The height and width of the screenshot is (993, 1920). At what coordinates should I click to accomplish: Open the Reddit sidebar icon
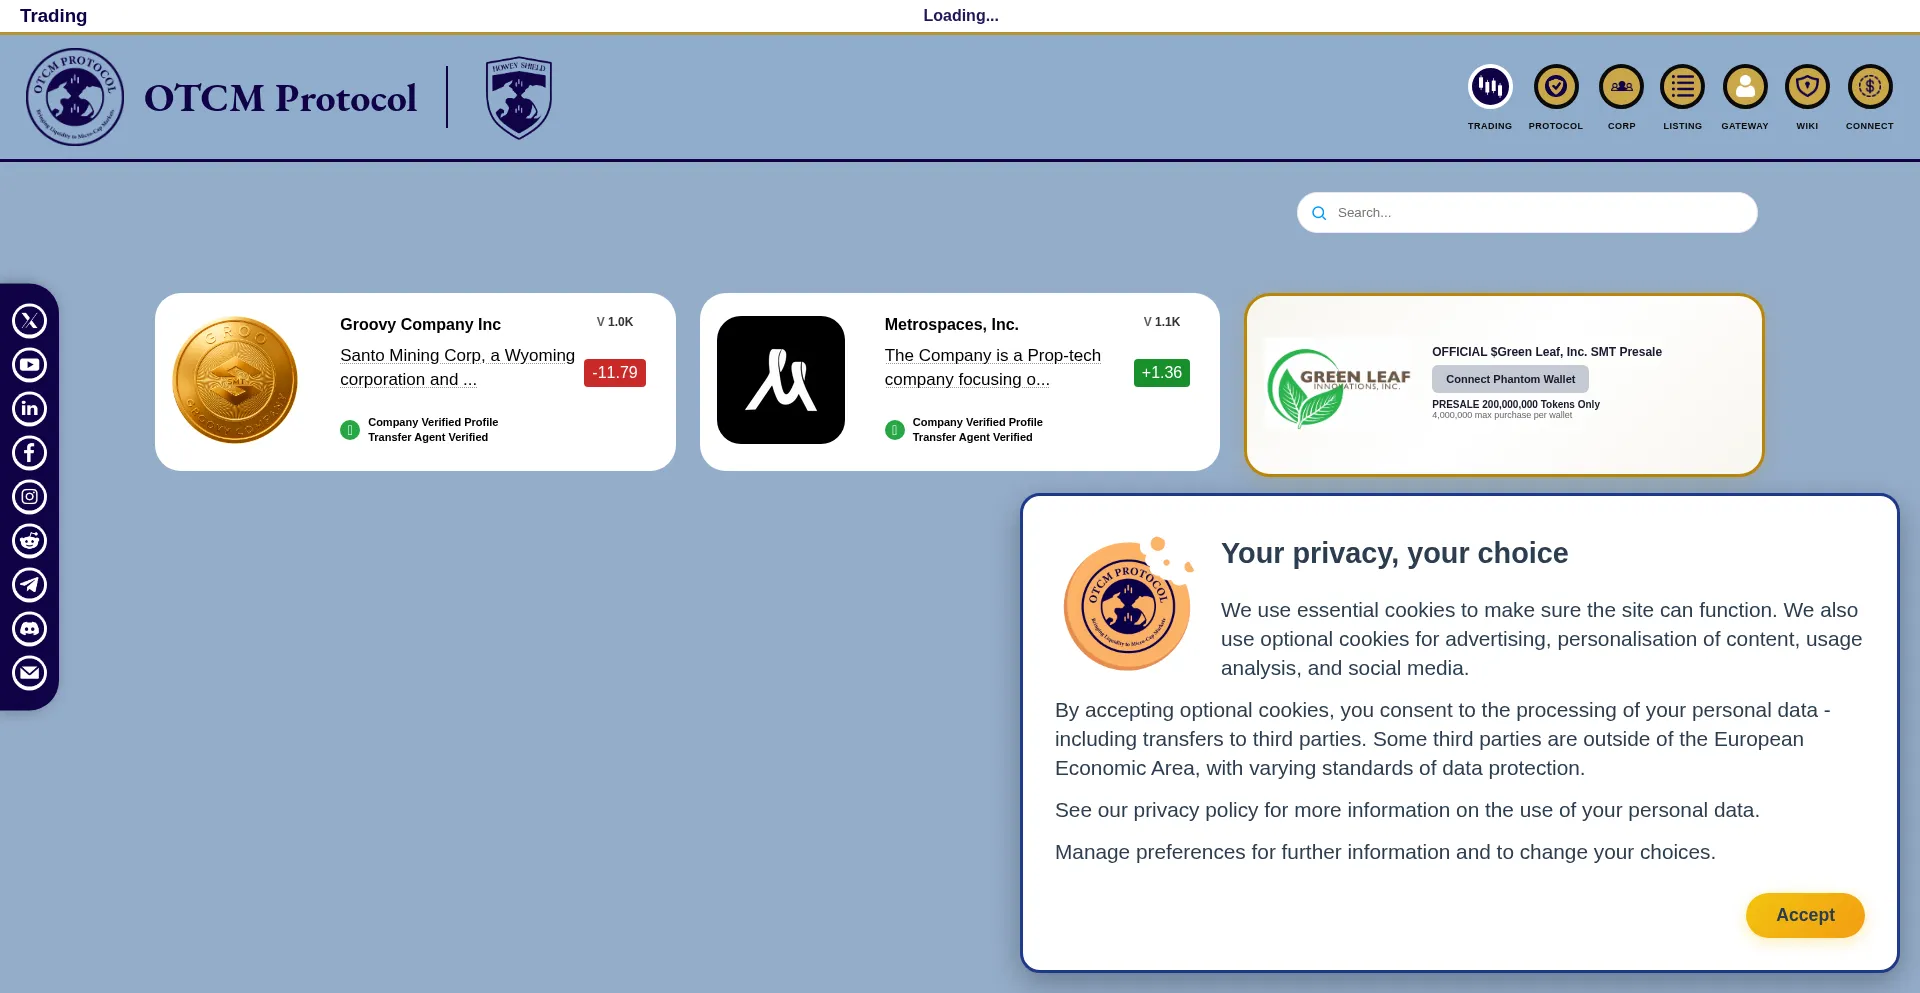[x=30, y=541]
